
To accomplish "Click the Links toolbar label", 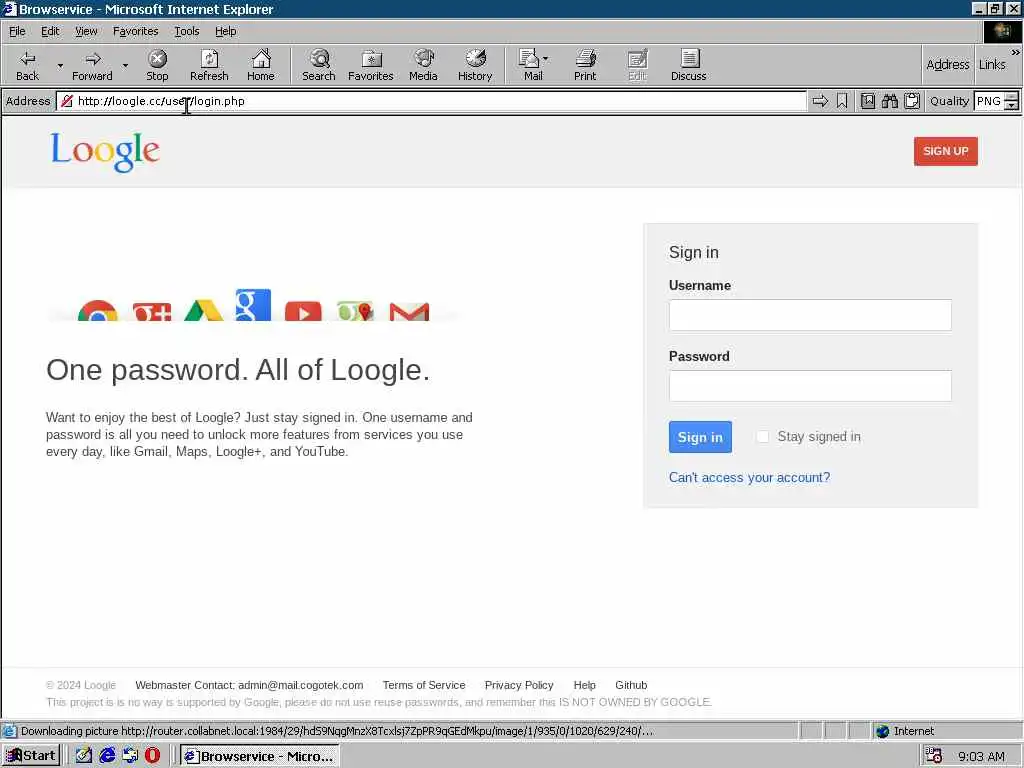I will coord(992,65).
